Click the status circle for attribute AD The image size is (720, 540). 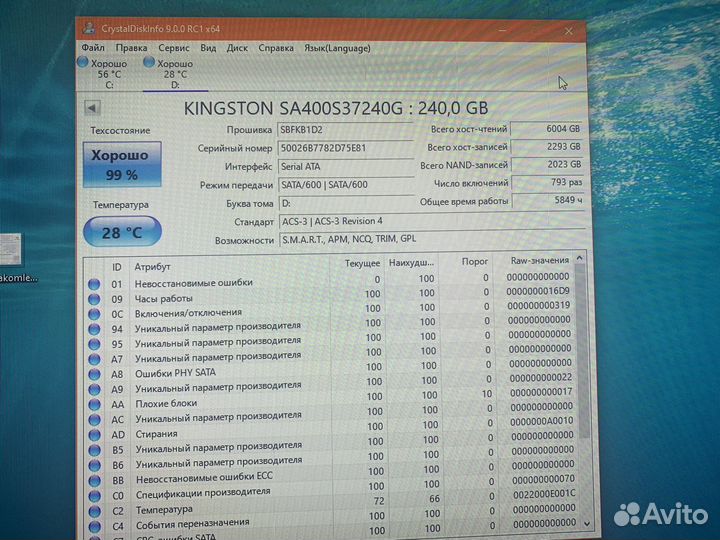click(95, 435)
